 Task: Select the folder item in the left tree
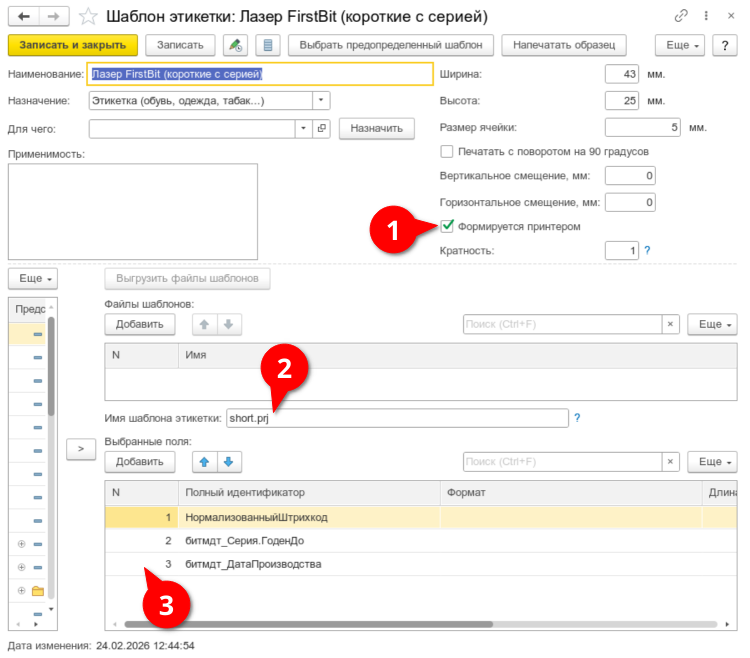(x=38, y=591)
